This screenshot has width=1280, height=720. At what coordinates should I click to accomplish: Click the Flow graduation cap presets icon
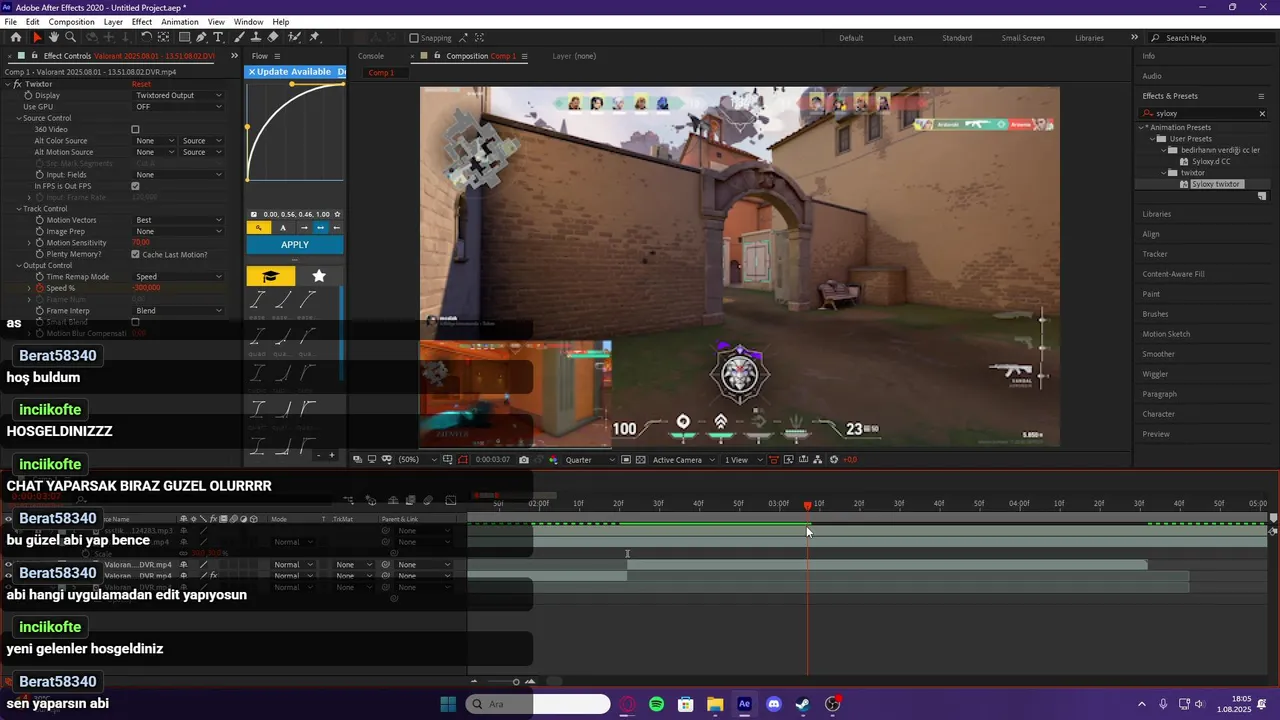[x=270, y=276]
